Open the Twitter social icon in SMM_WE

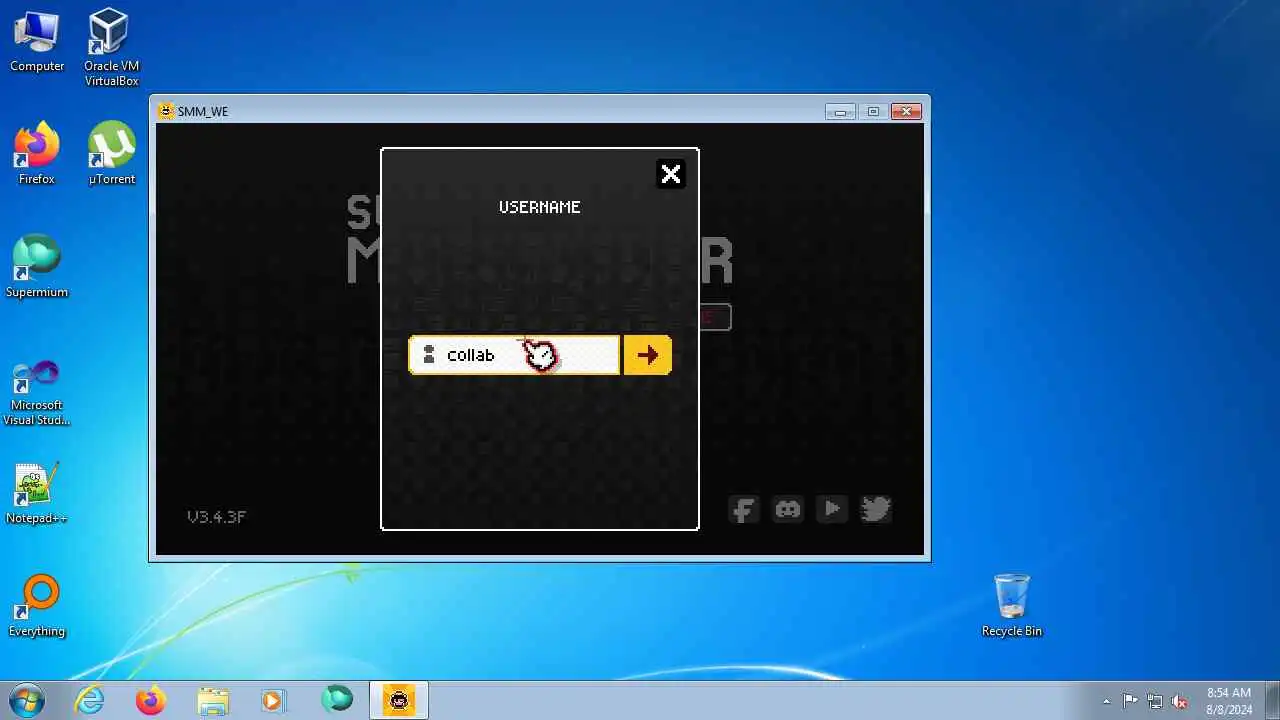coord(876,510)
